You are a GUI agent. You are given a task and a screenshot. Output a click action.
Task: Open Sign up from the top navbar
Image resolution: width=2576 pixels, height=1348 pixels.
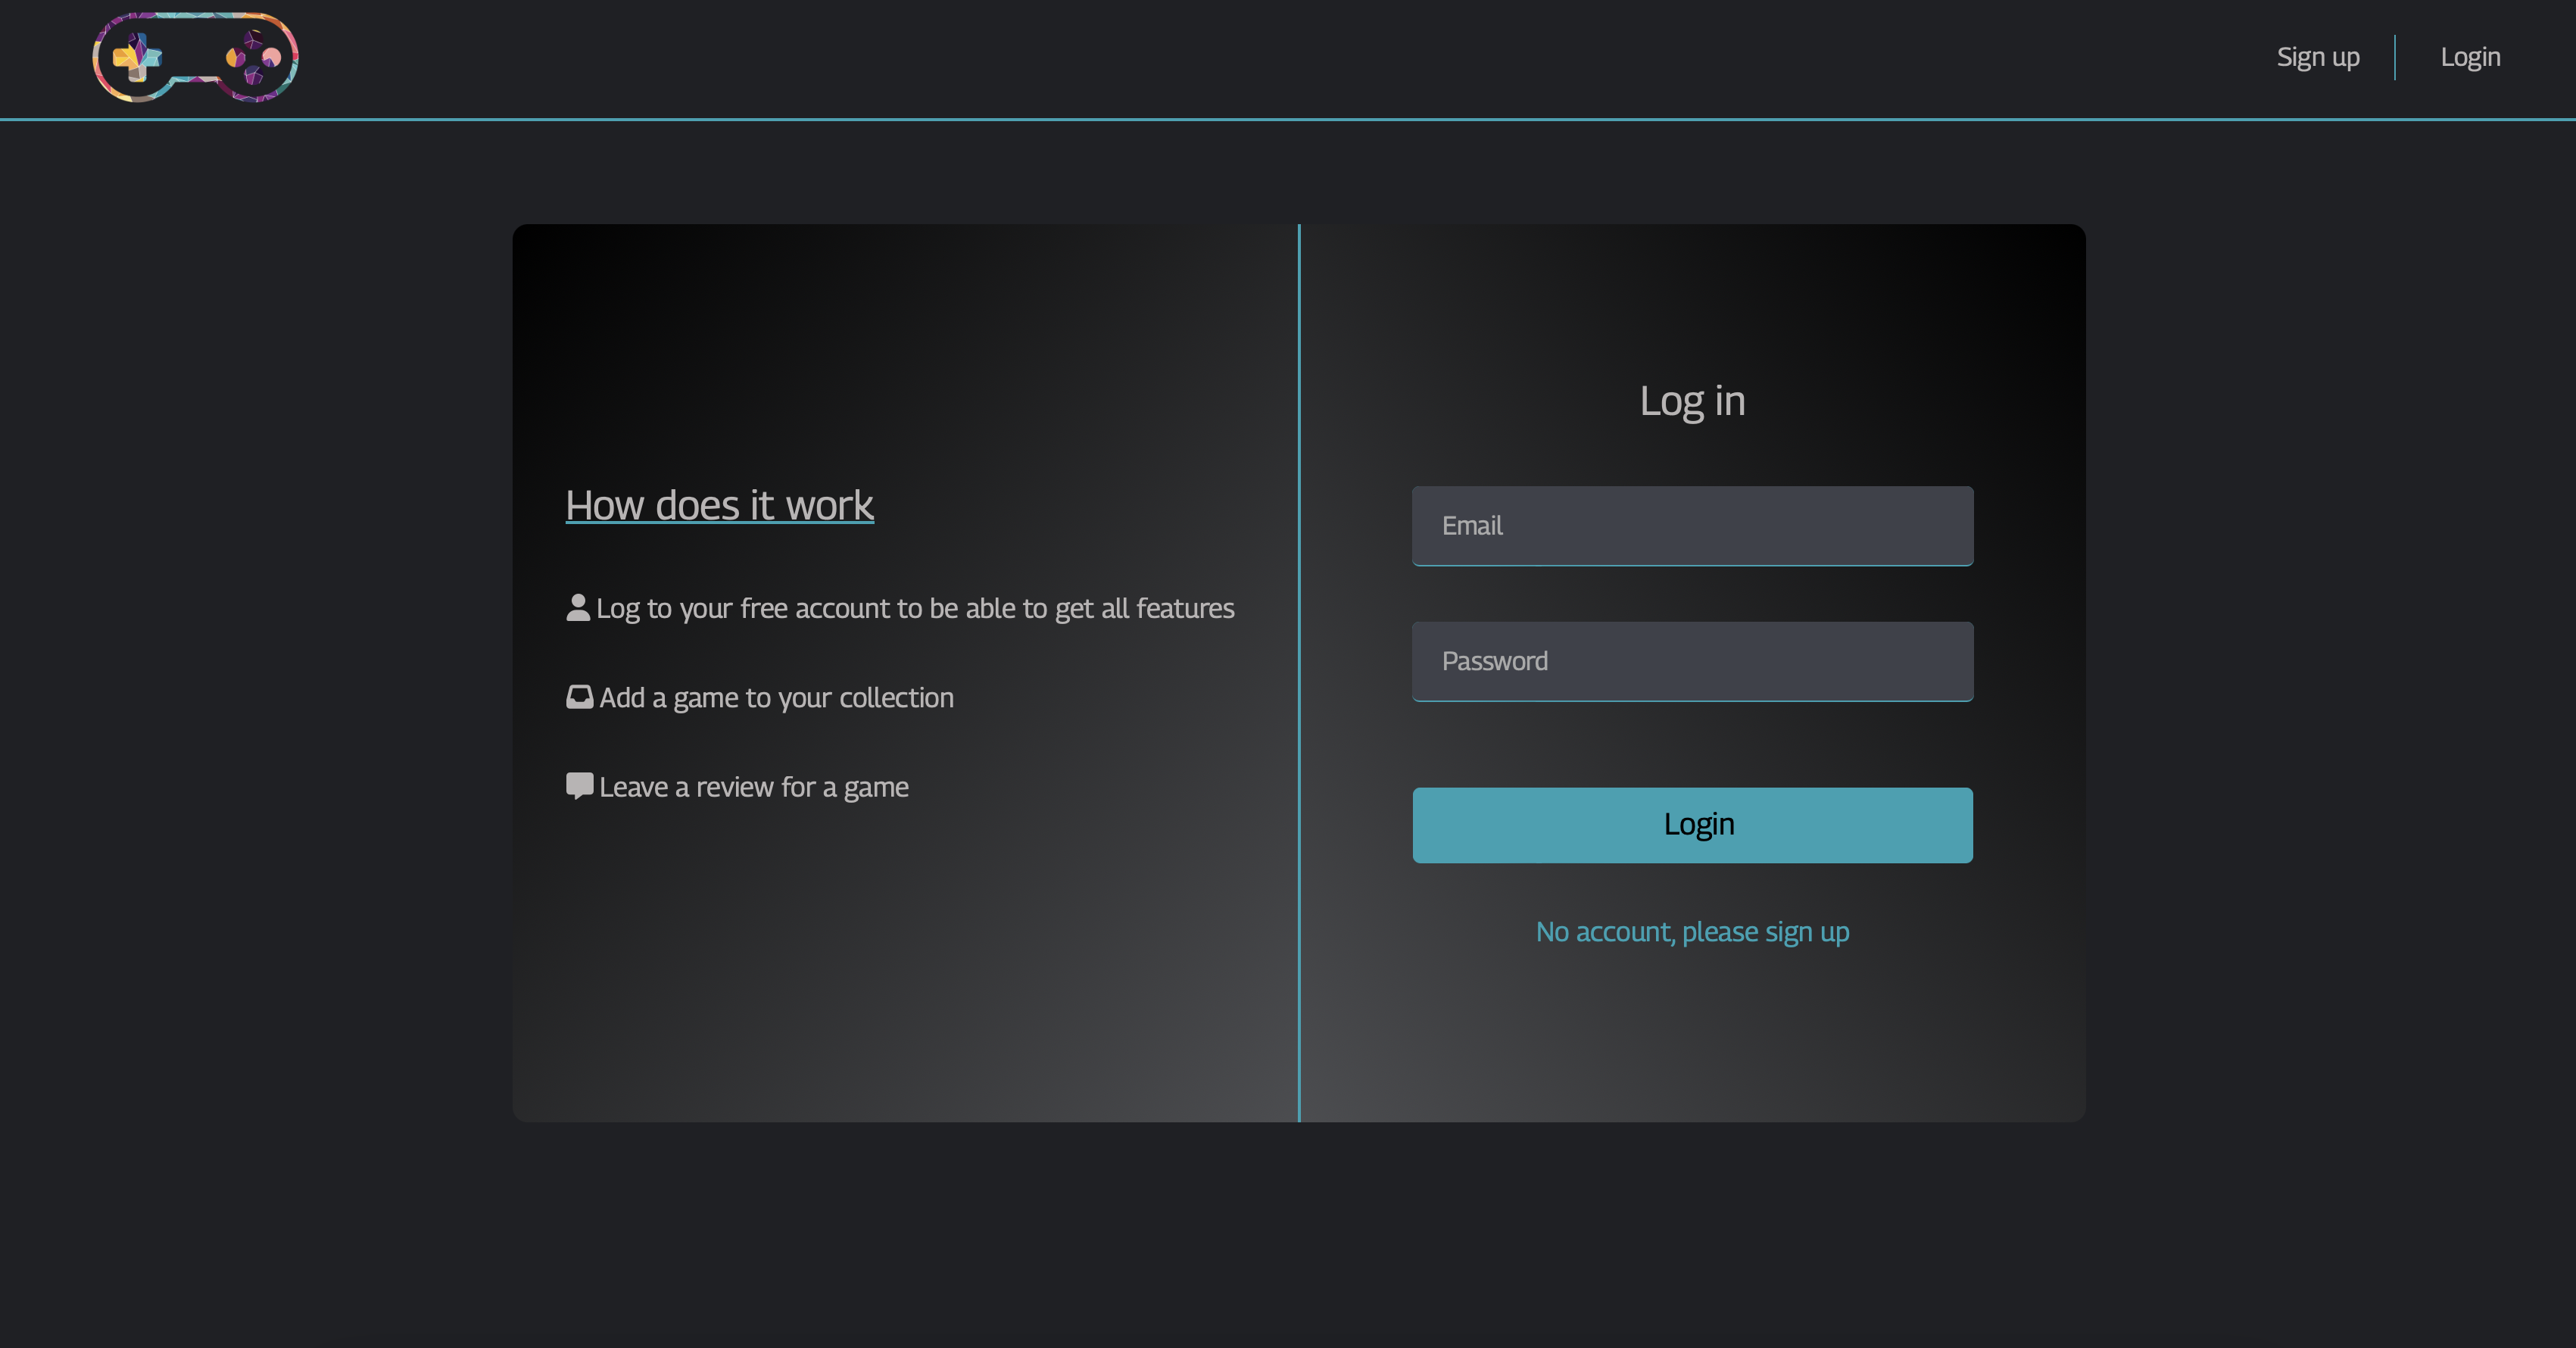tap(2318, 57)
